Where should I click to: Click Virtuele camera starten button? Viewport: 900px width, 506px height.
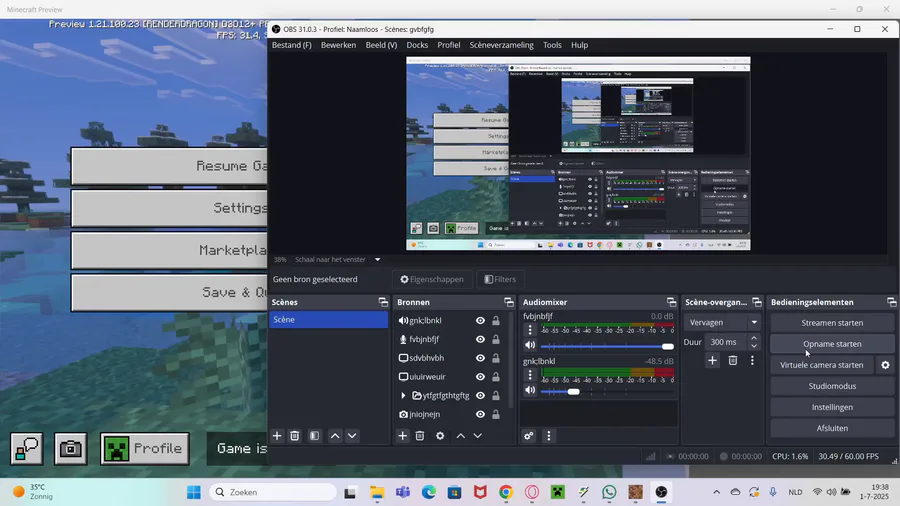click(821, 365)
